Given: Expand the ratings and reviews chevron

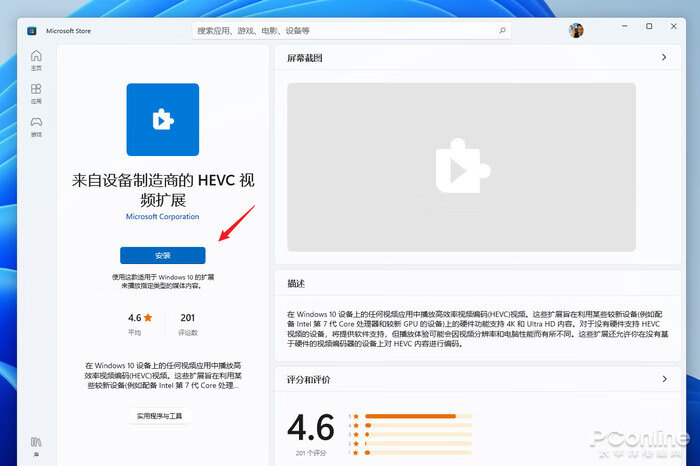Looking at the screenshot, I should click(x=664, y=379).
